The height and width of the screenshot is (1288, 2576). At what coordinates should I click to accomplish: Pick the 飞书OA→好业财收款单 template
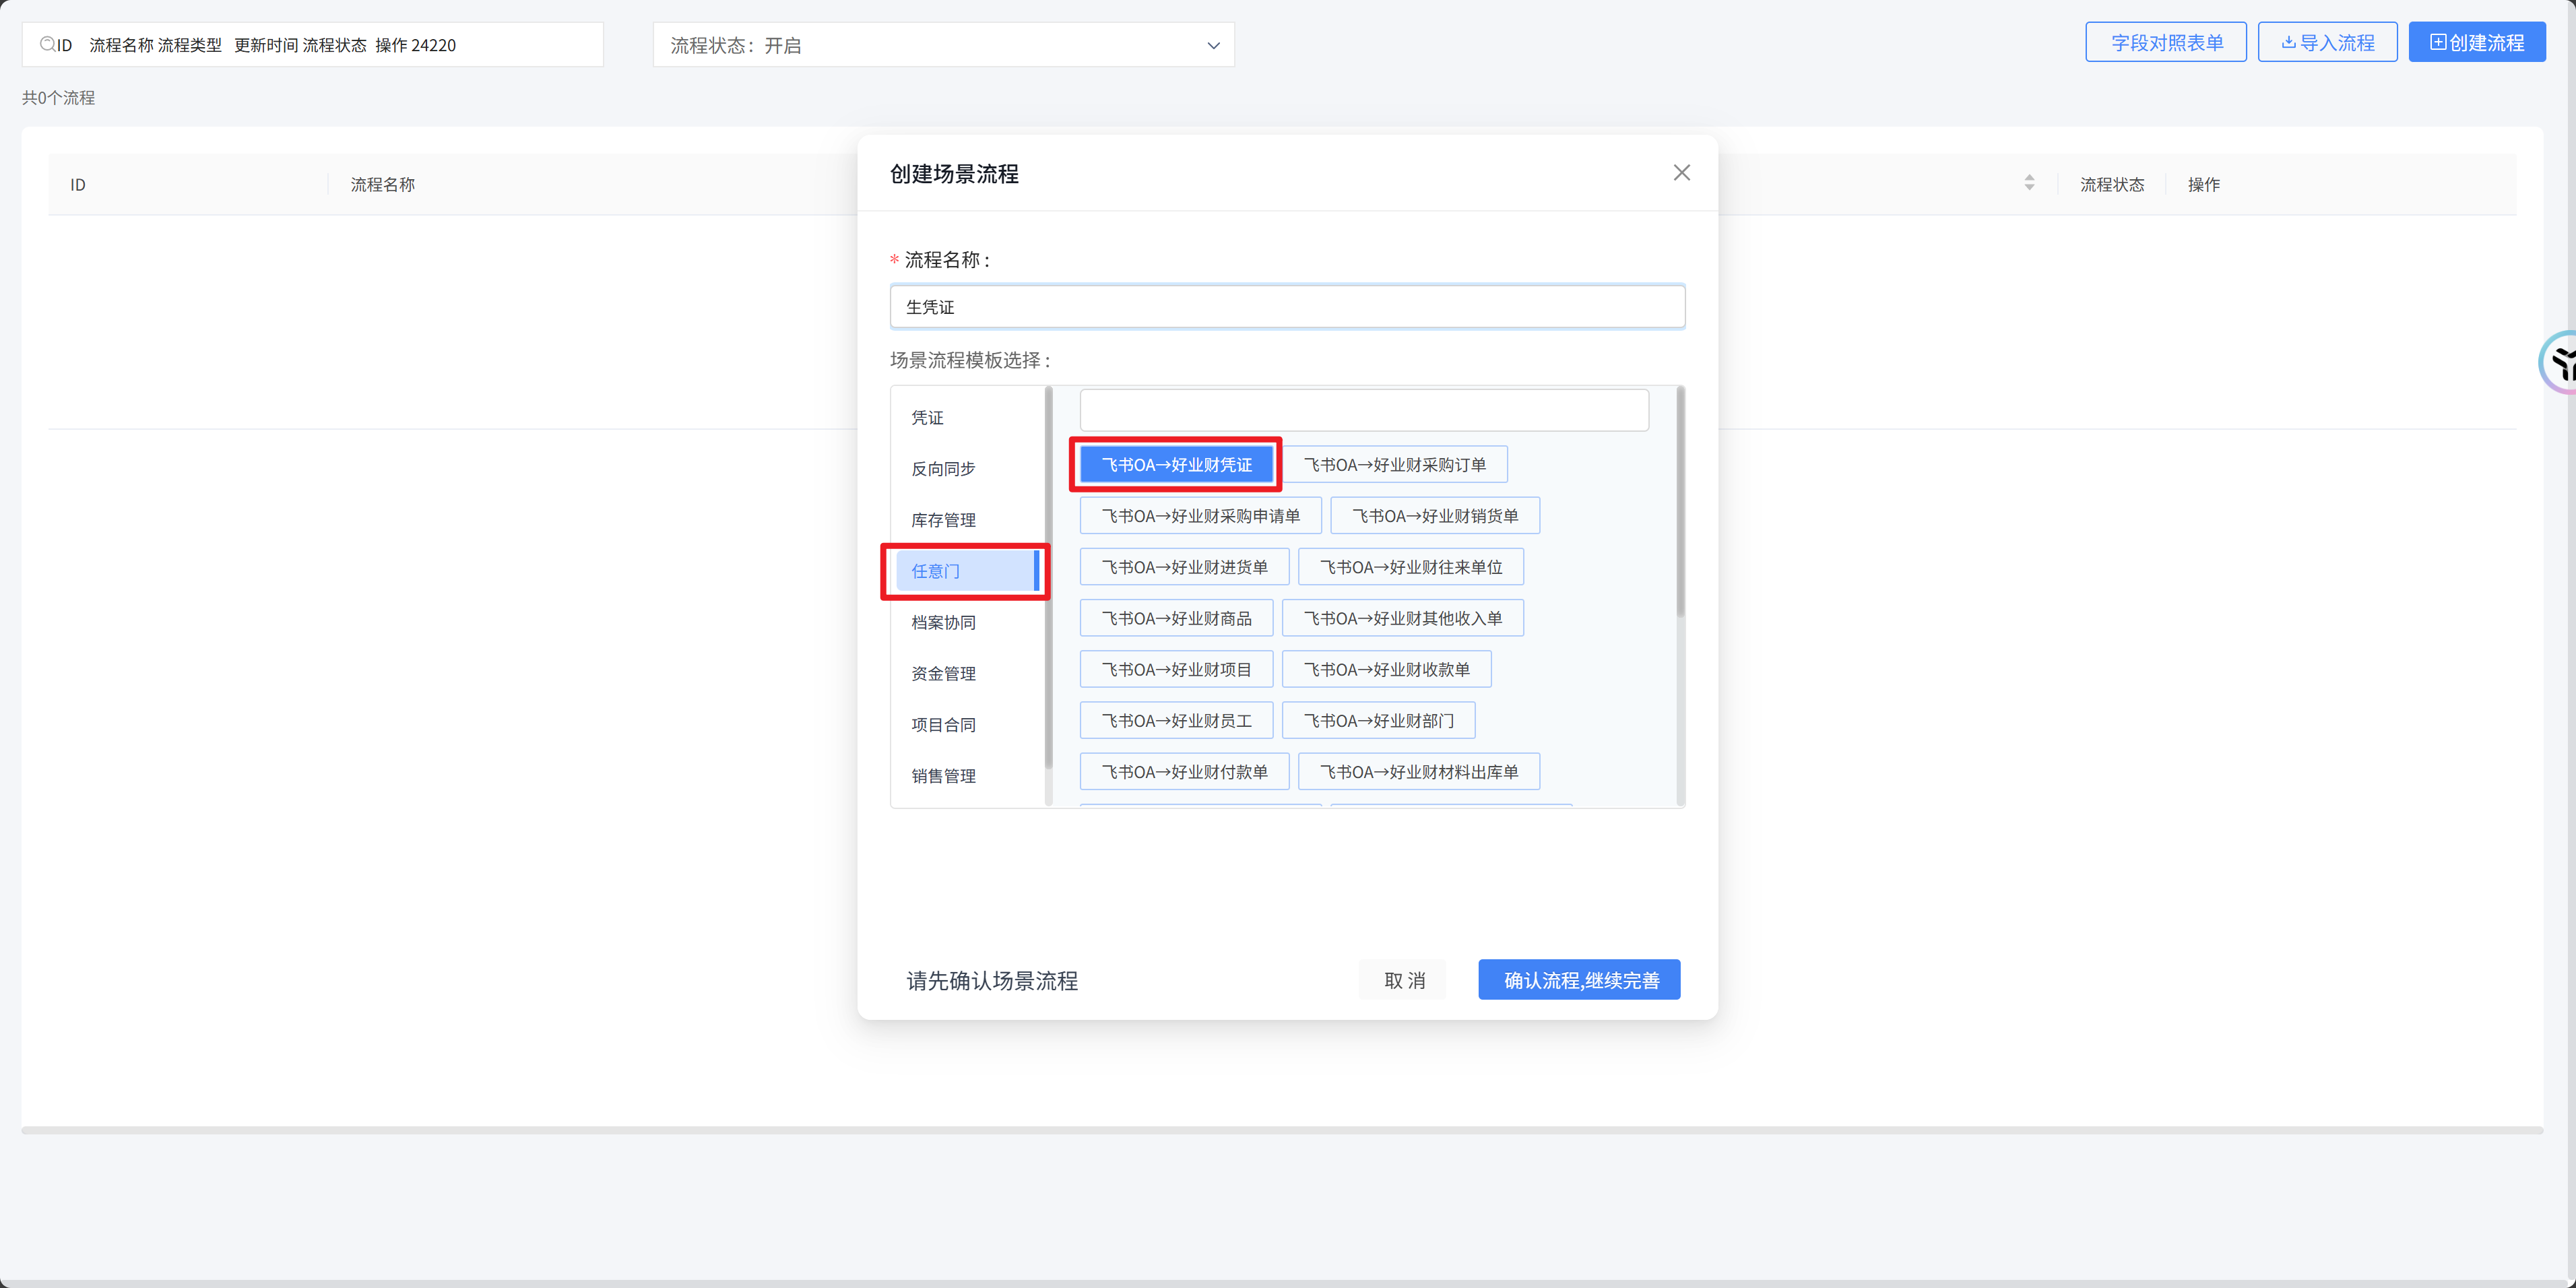(1386, 669)
